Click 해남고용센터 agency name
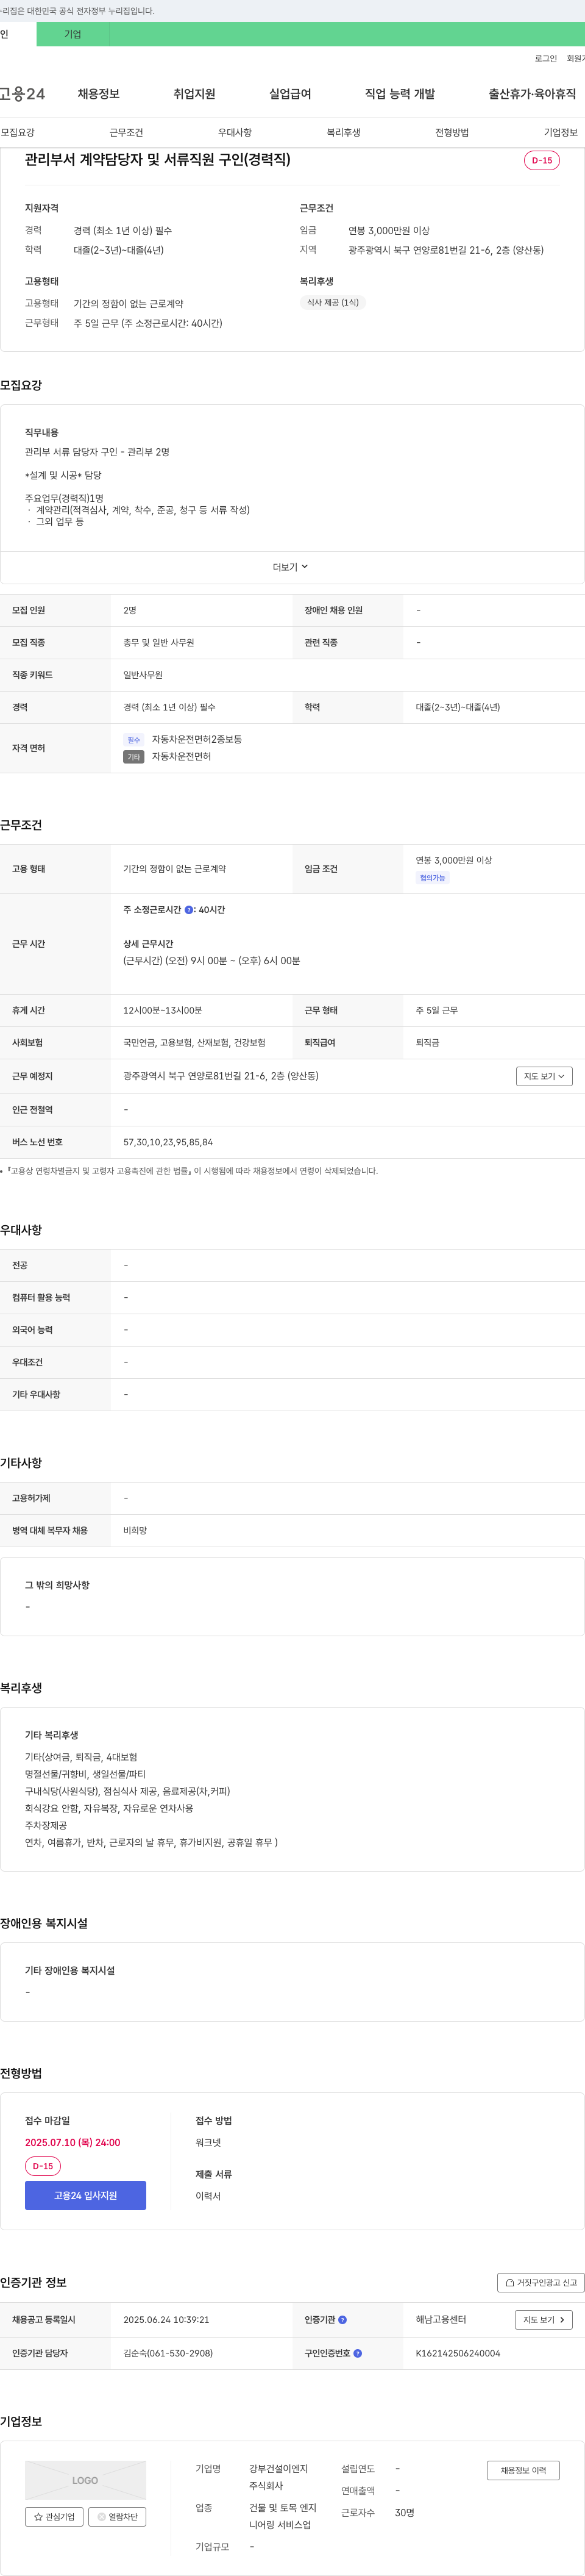The image size is (585, 2576). pos(441,2320)
